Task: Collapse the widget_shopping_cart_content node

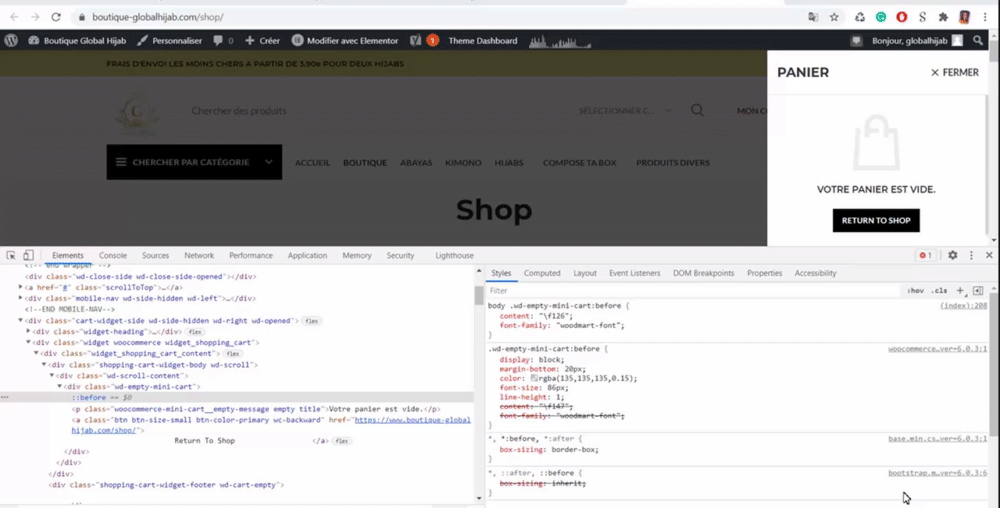Action: (36, 353)
